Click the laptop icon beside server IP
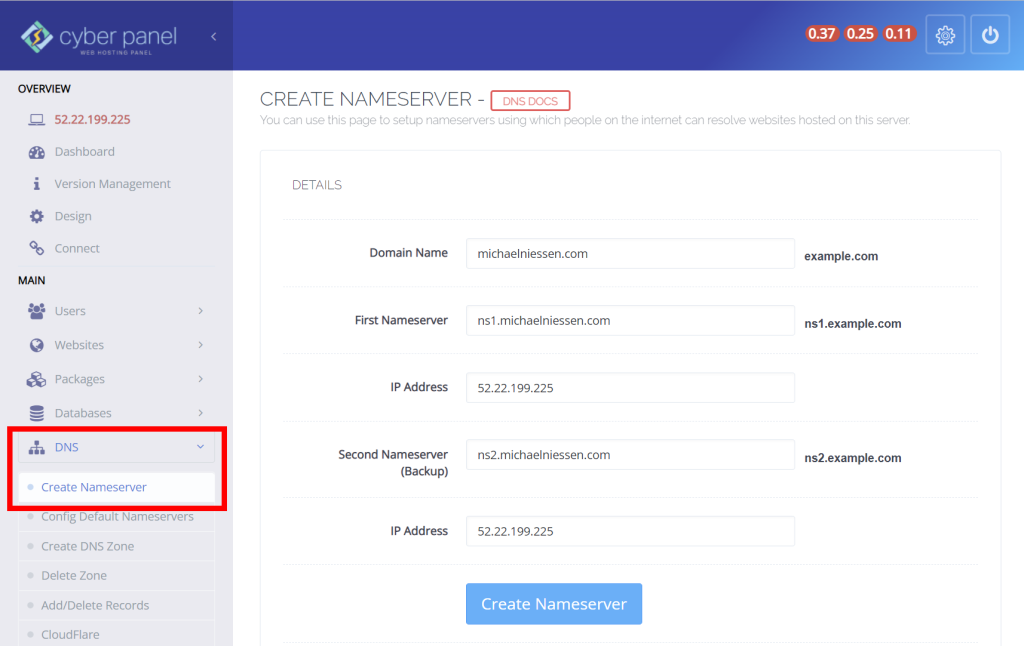The height and width of the screenshot is (646, 1024). click(37, 120)
